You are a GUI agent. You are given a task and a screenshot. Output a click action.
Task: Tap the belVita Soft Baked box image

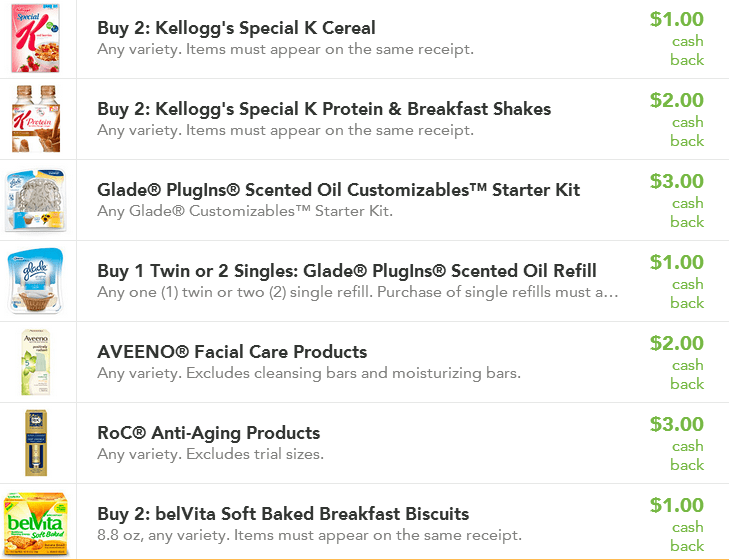36,524
